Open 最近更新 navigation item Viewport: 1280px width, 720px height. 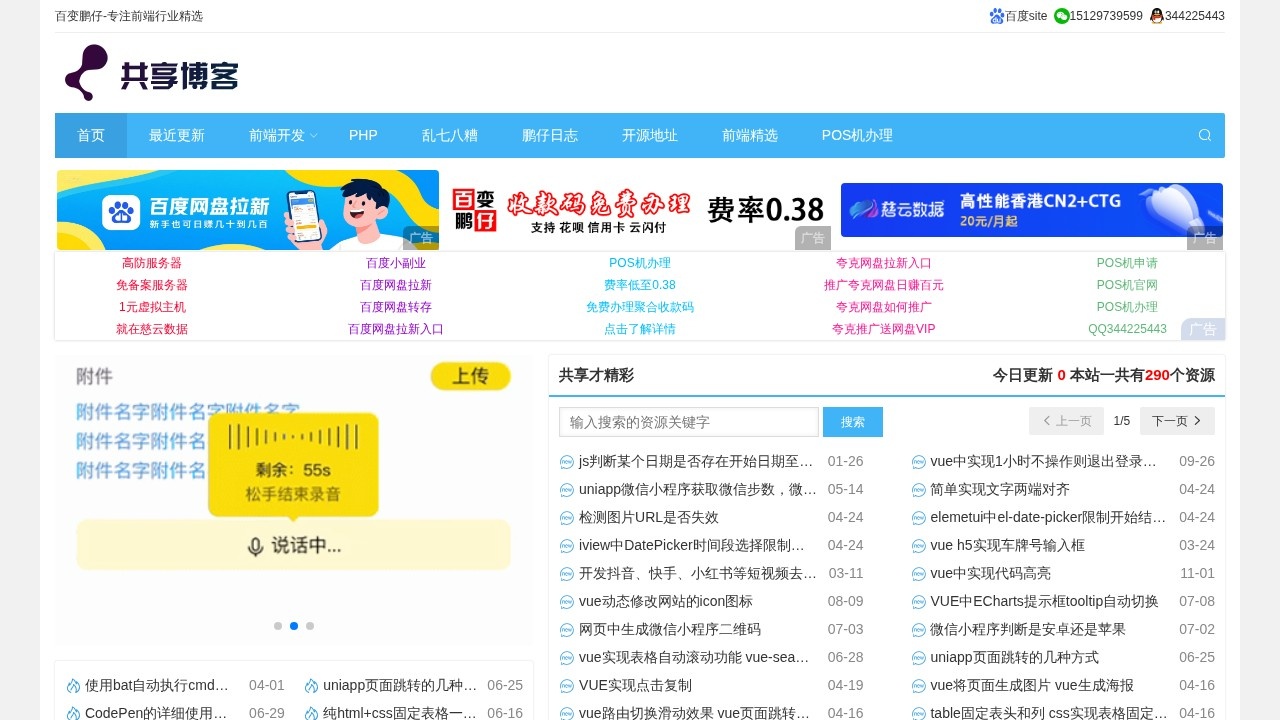point(177,135)
